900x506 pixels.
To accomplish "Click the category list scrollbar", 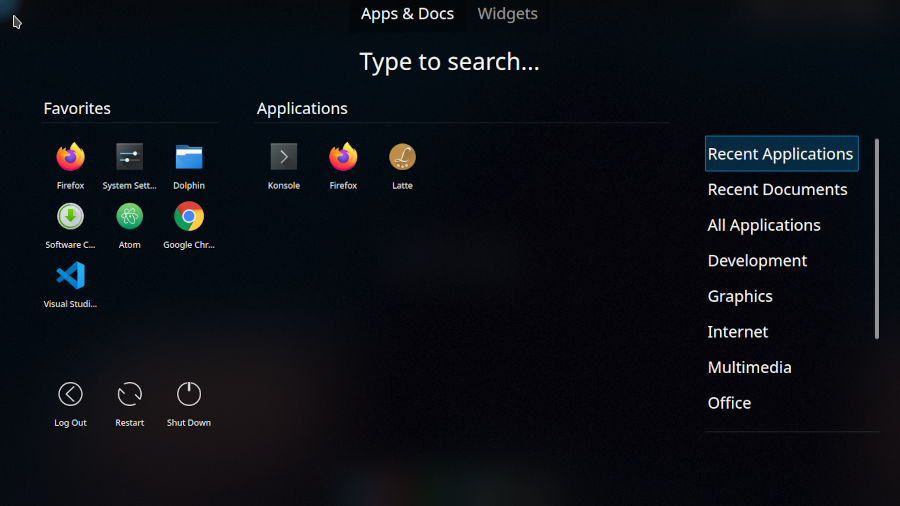I will (x=877, y=240).
